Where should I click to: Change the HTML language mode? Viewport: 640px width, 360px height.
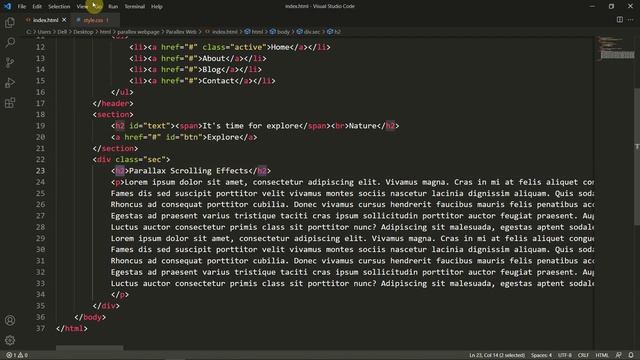point(602,355)
